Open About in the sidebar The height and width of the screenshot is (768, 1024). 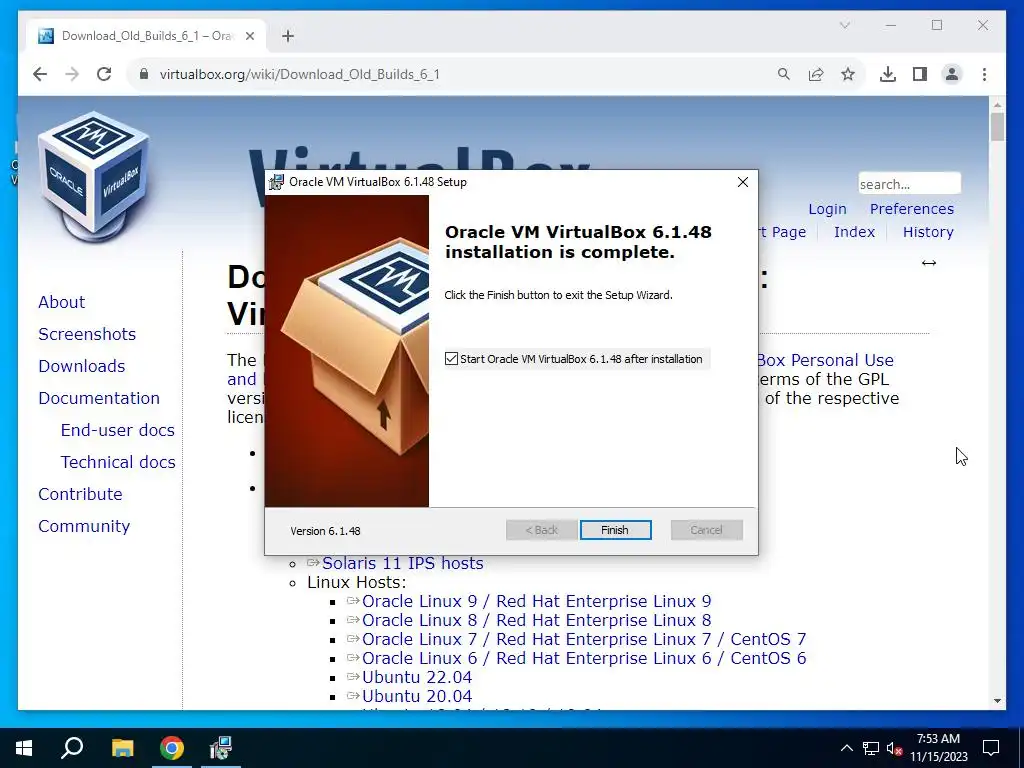click(x=61, y=302)
